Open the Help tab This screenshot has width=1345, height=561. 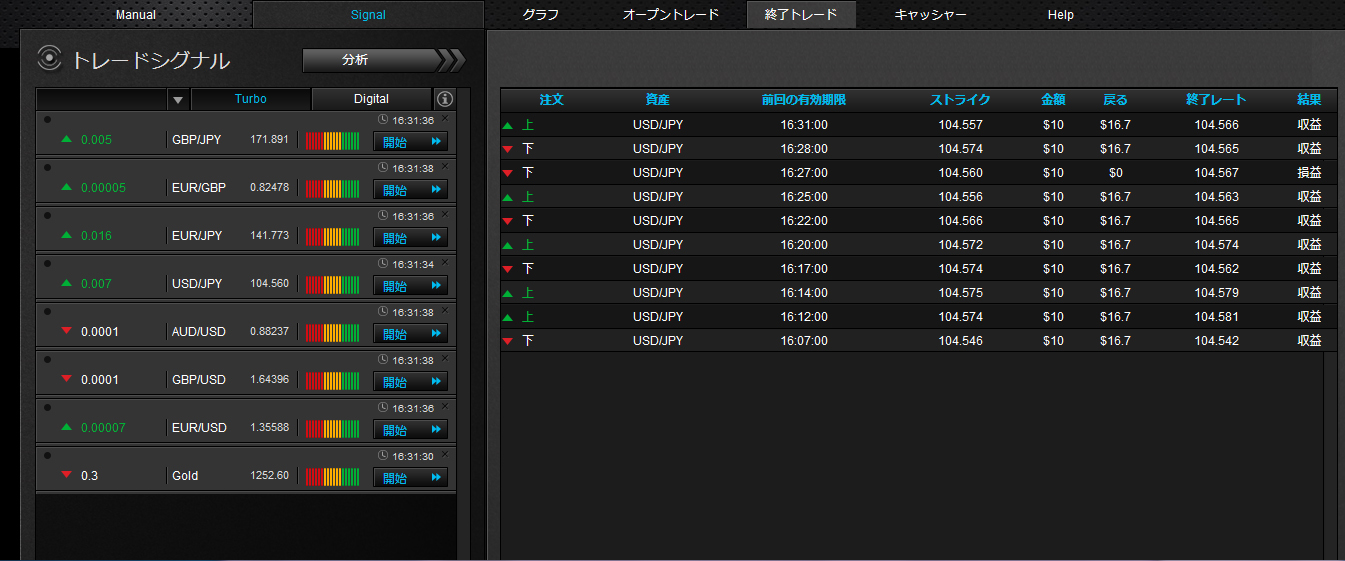pyautogui.click(x=1061, y=15)
